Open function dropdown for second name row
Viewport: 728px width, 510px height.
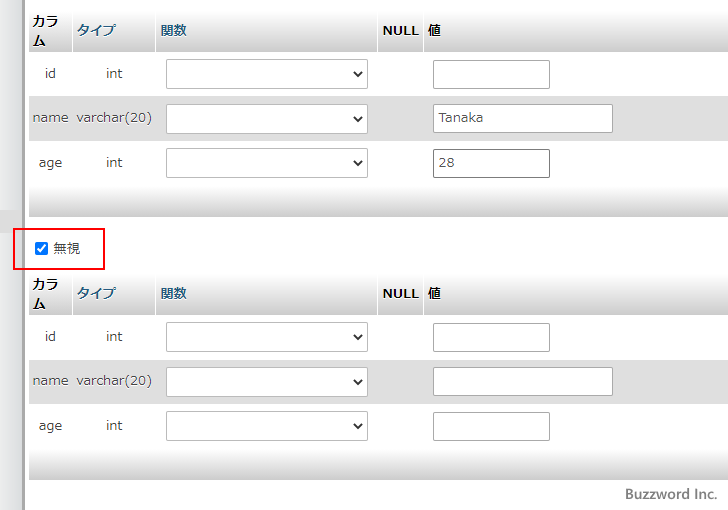[267, 381]
